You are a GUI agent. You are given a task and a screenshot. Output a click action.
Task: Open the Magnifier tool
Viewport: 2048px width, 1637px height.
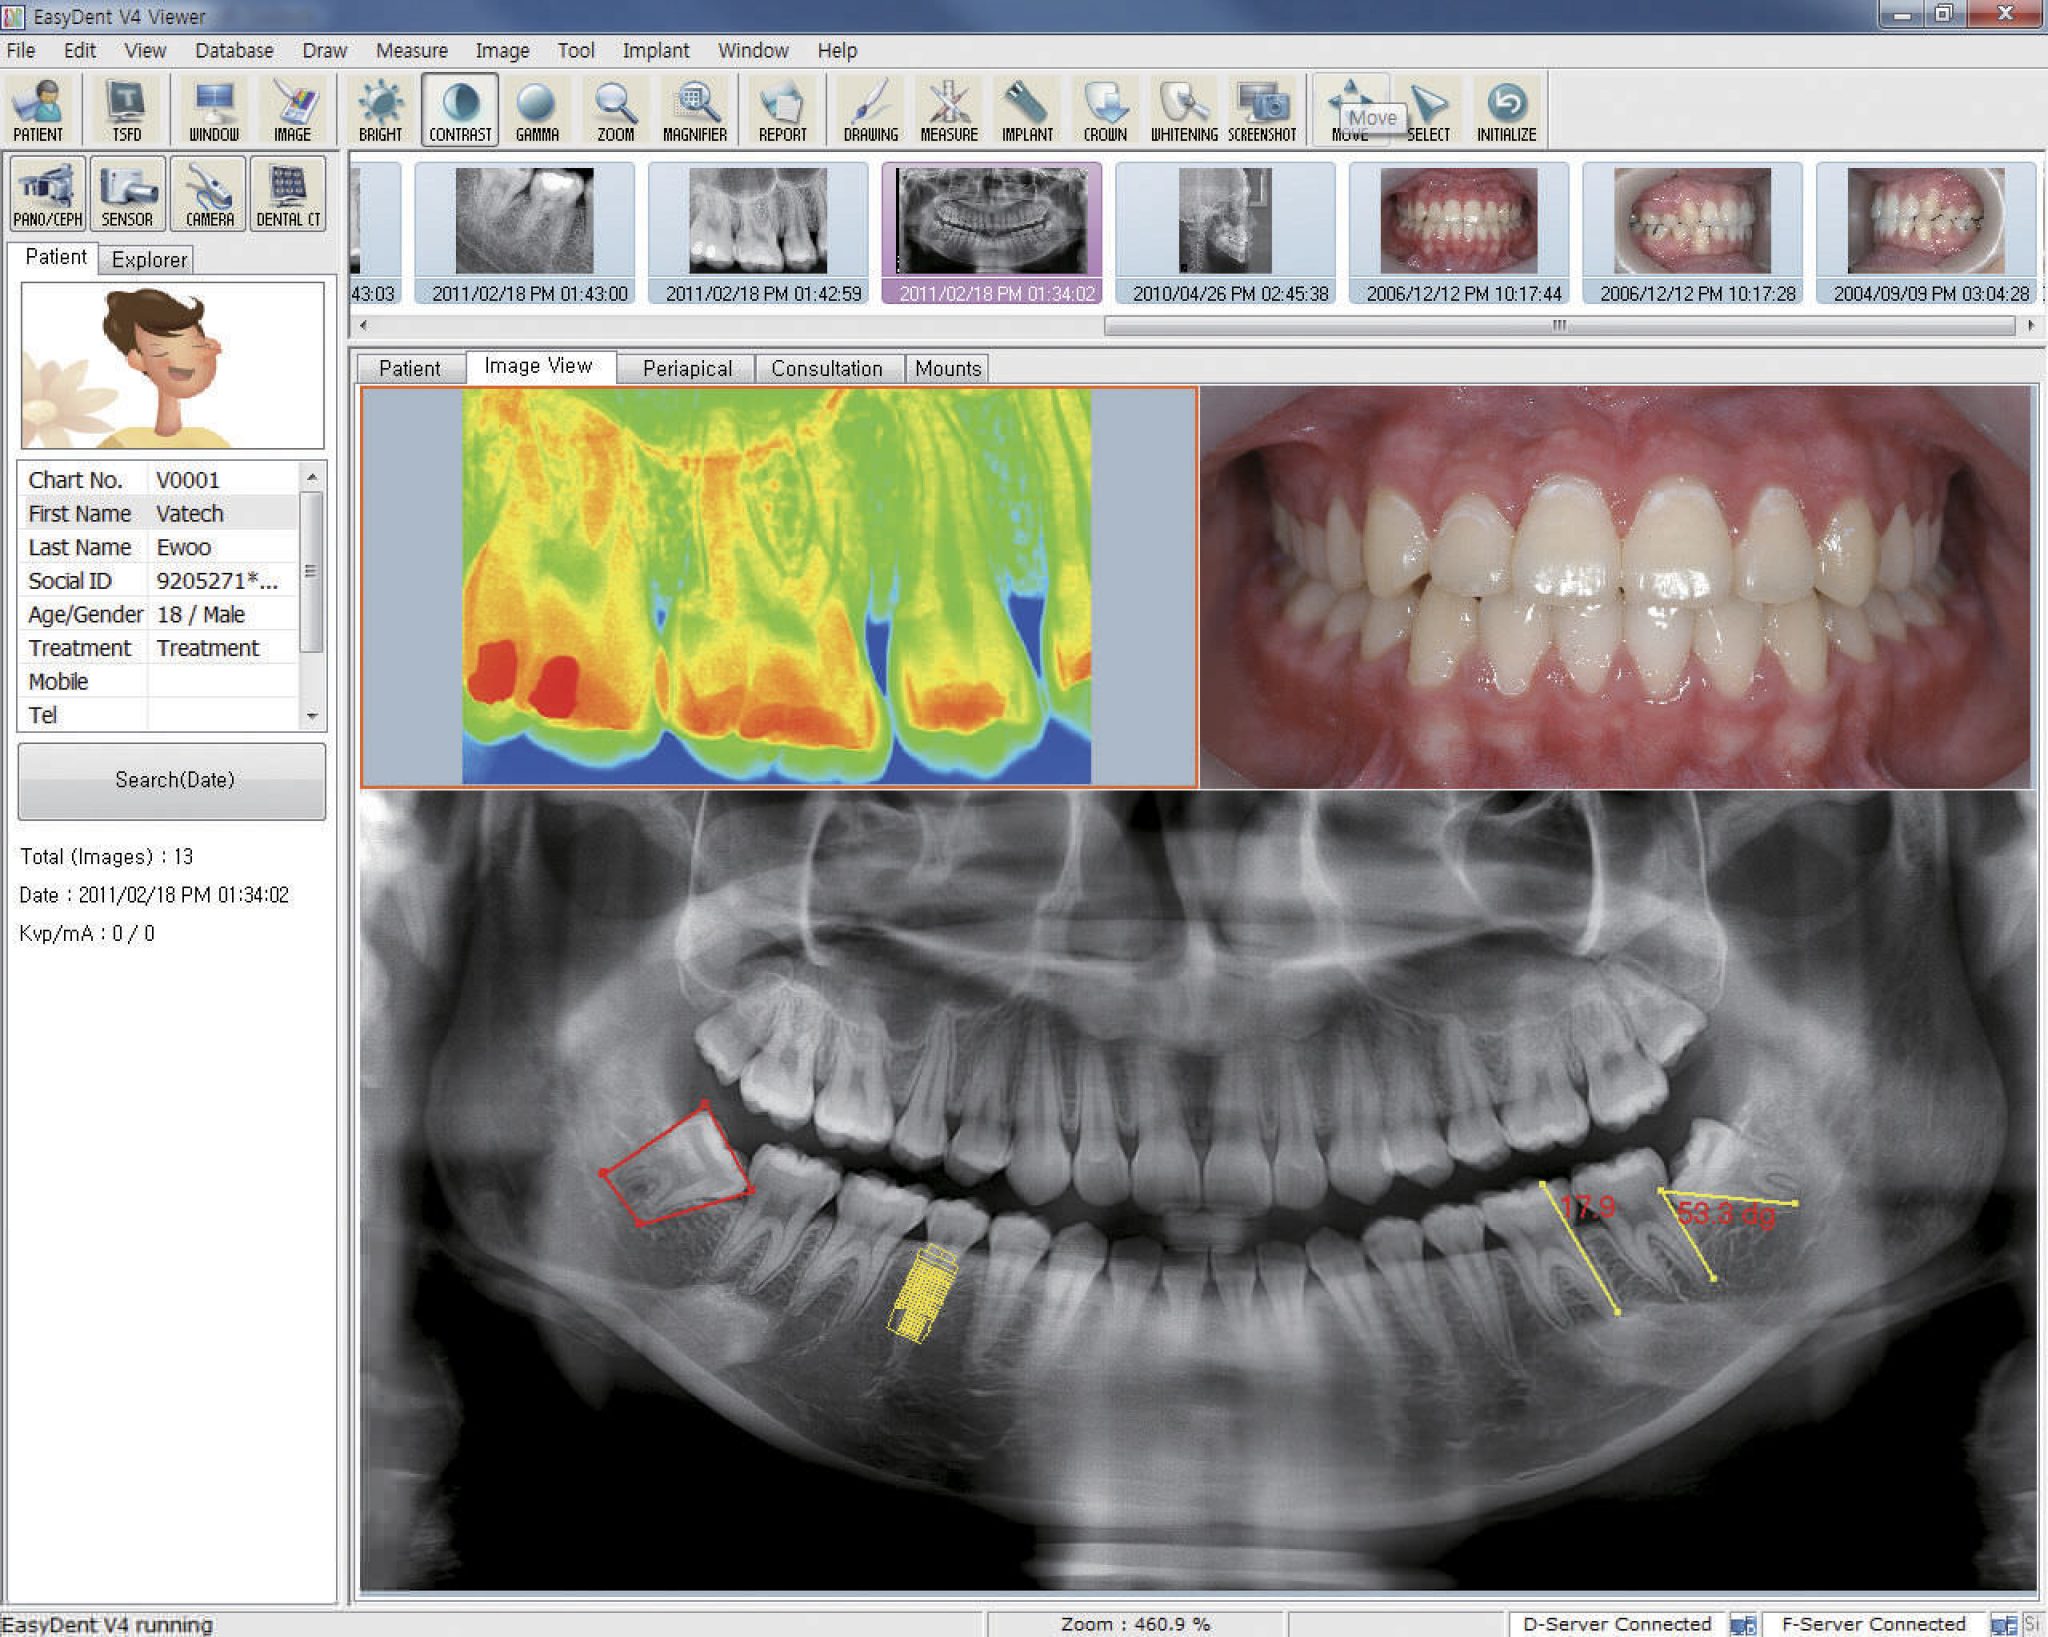697,108
